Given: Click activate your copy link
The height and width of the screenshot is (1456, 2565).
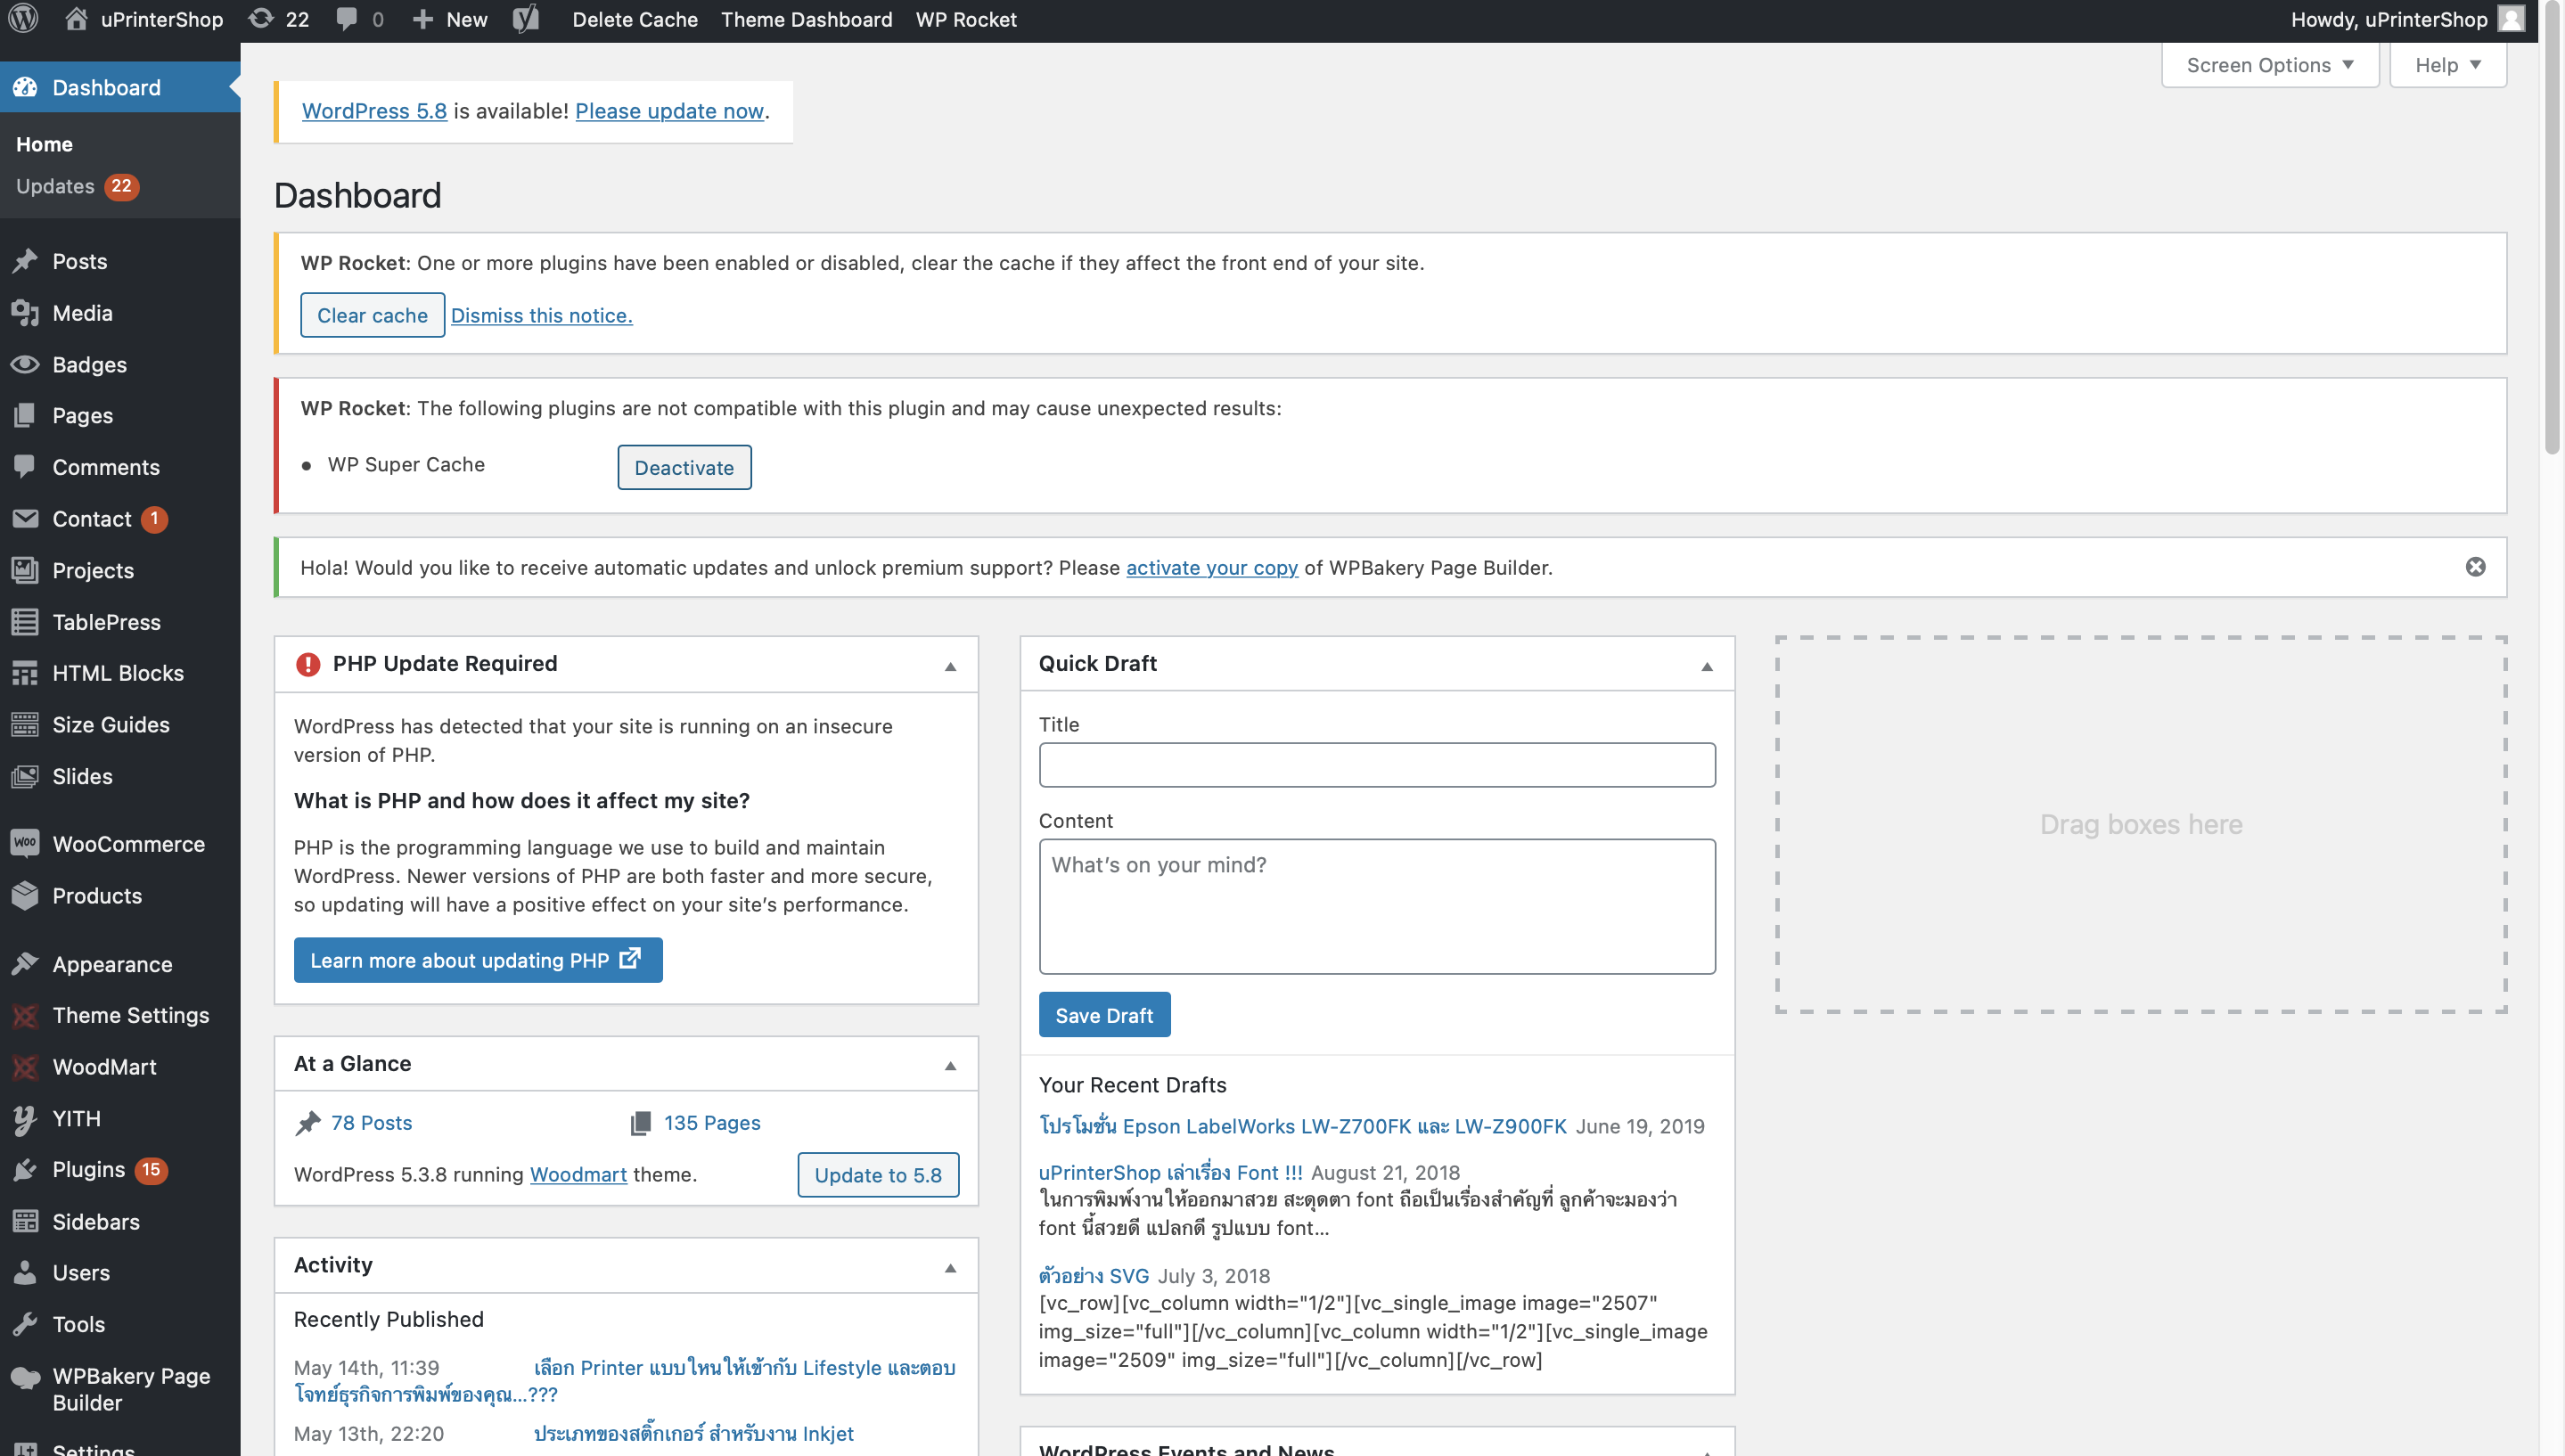Looking at the screenshot, I should (1212, 567).
